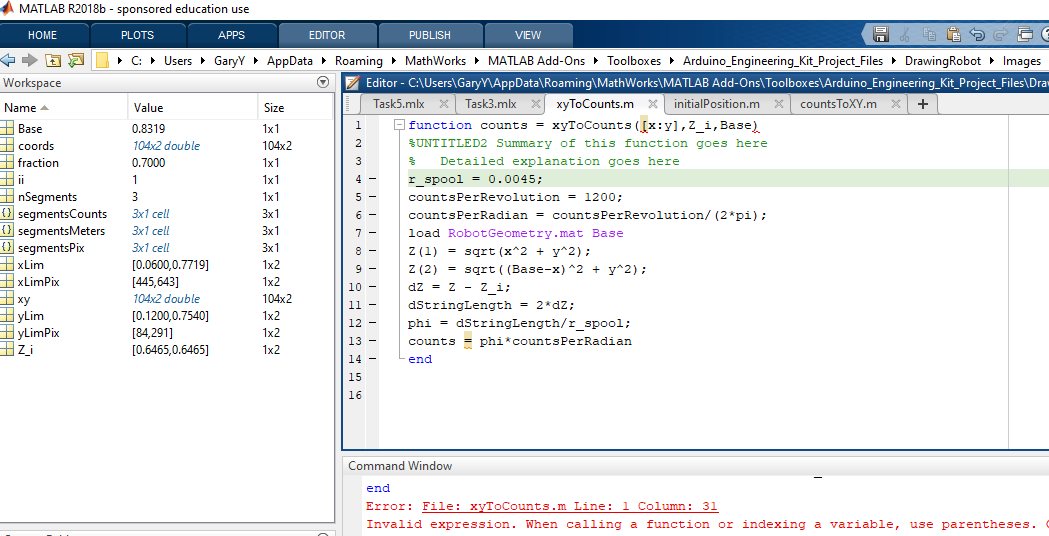Click the Browse for Folder icon
The image size is (1049, 536).
75,61
